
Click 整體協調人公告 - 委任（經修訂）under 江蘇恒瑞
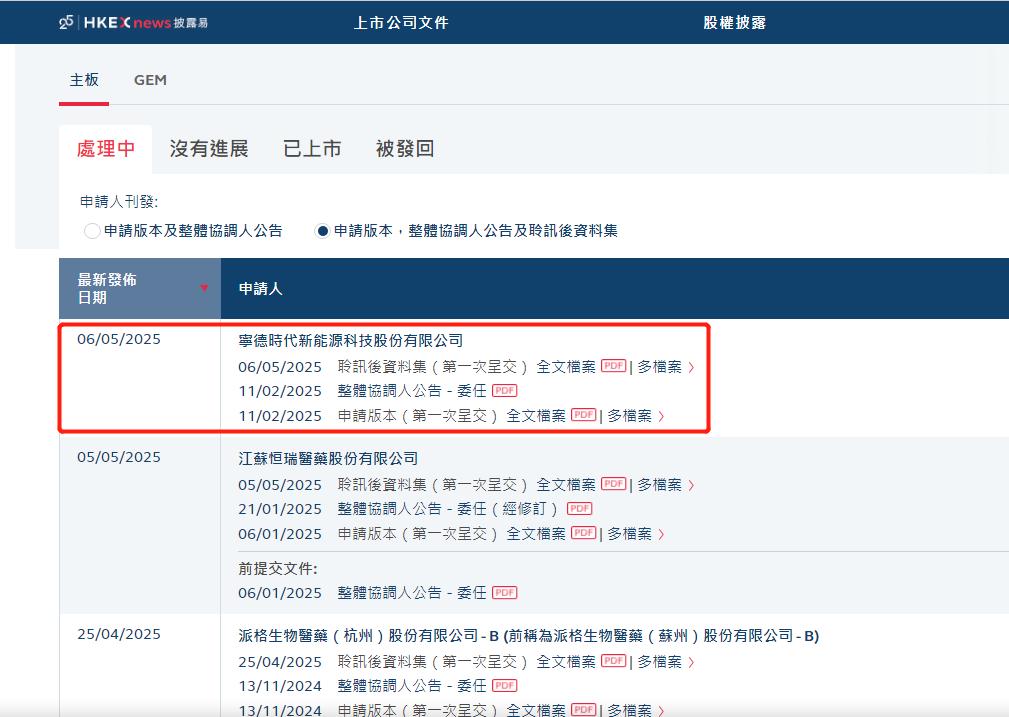[x=448, y=509]
